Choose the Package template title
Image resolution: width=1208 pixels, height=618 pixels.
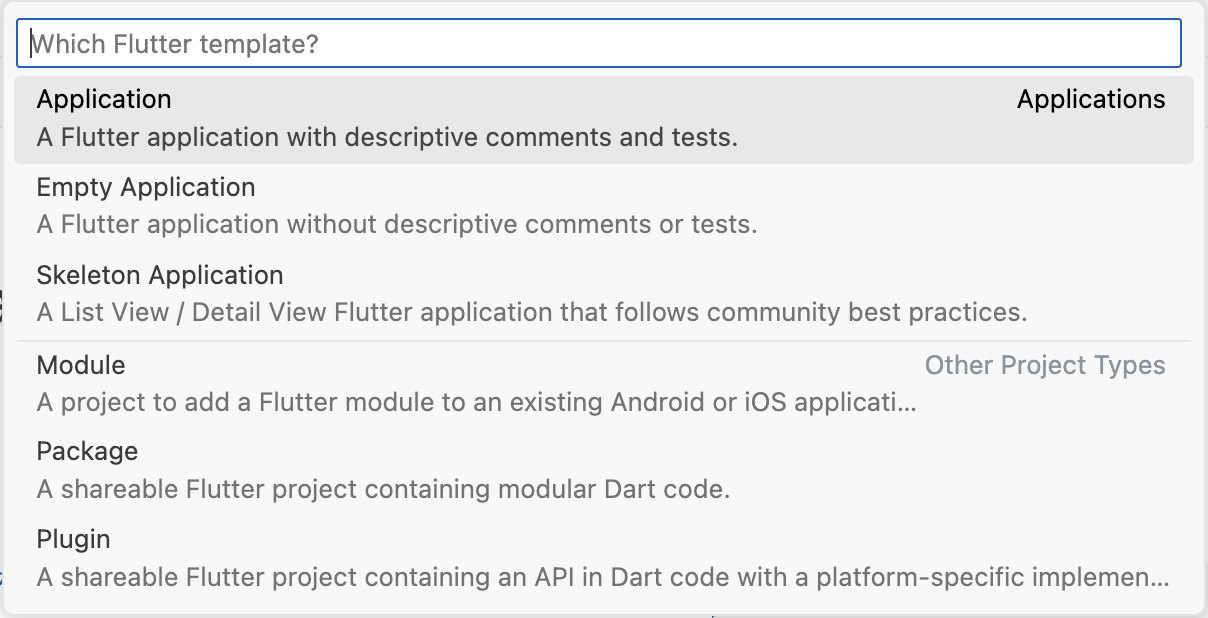(x=87, y=452)
